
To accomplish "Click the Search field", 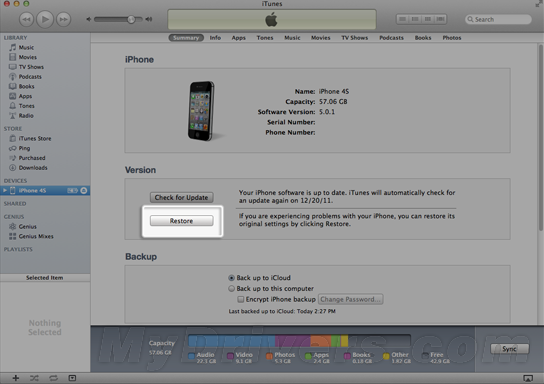I will (498, 19).
